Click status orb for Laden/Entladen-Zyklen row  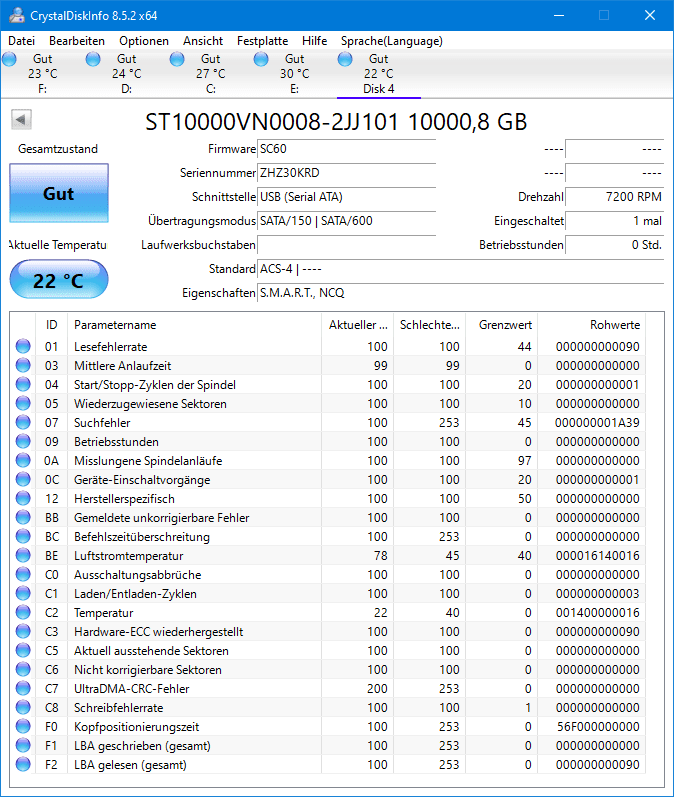(23, 593)
